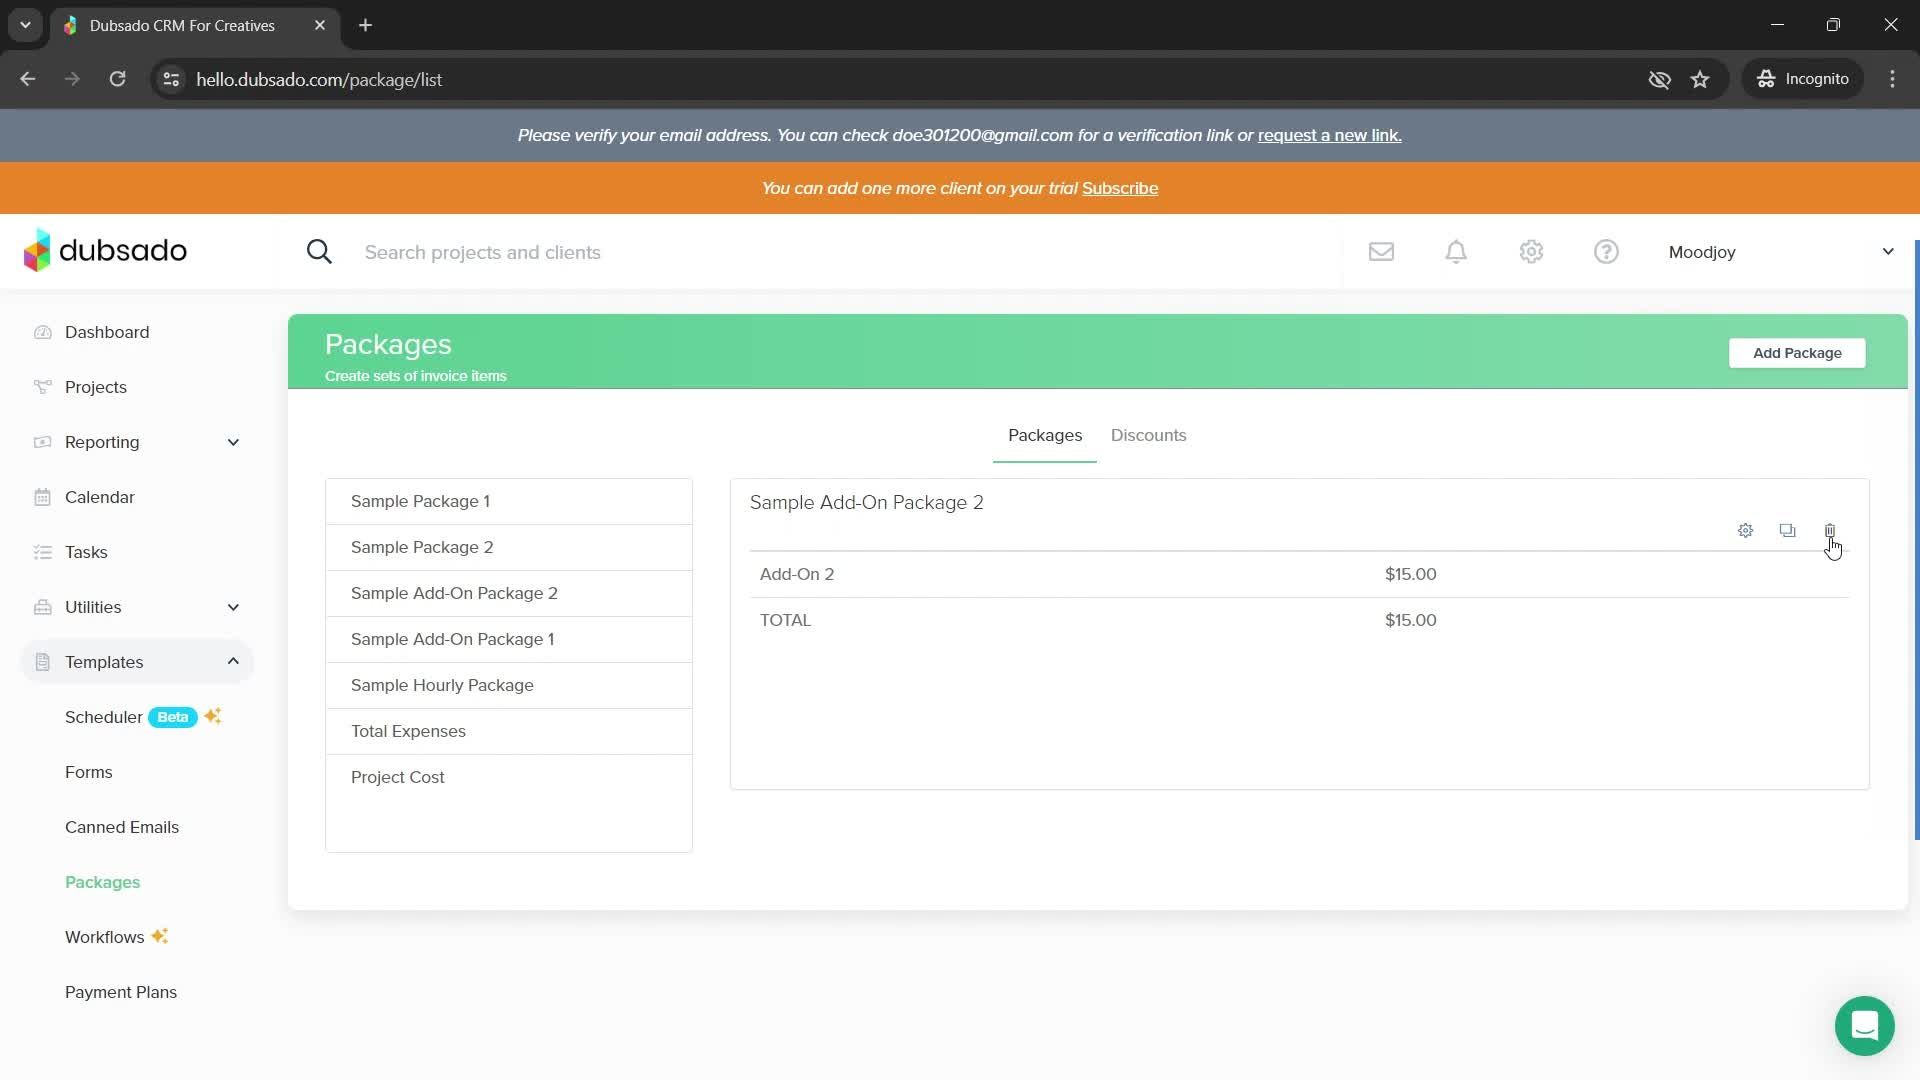
Task: Bookmark this page with star icon
Action: click(x=1700, y=79)
